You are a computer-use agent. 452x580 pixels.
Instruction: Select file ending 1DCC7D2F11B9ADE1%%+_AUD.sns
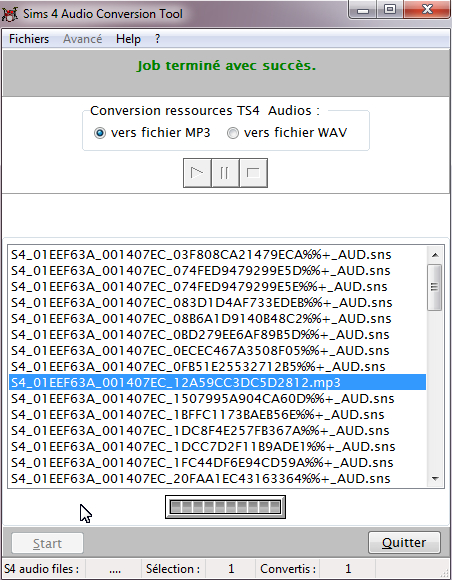pos(217,446)
